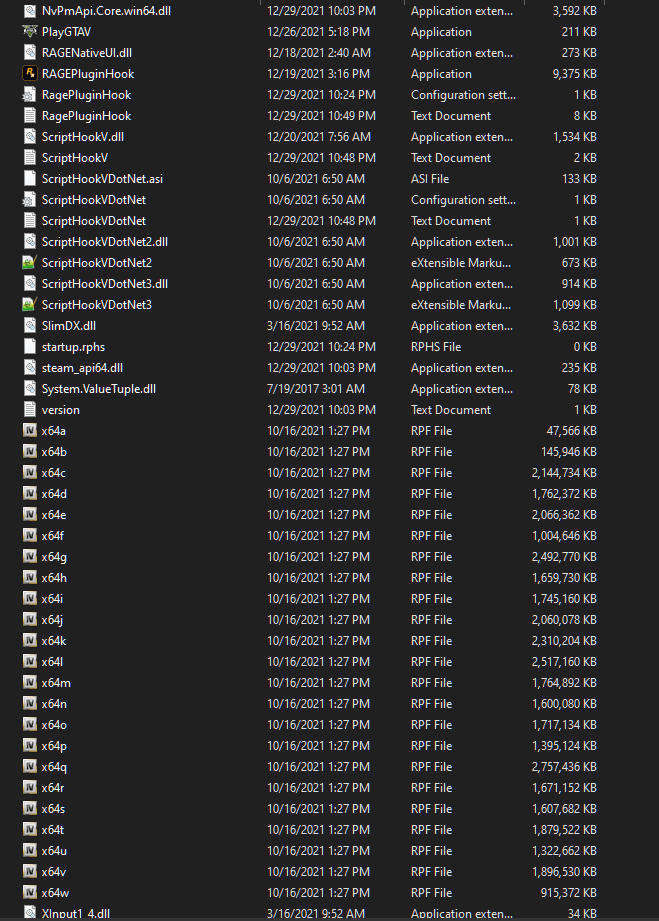Screen dimensions: 659x921
Task: Click the 12/20/2021 7:56 AM date
Action: (319, 137)
